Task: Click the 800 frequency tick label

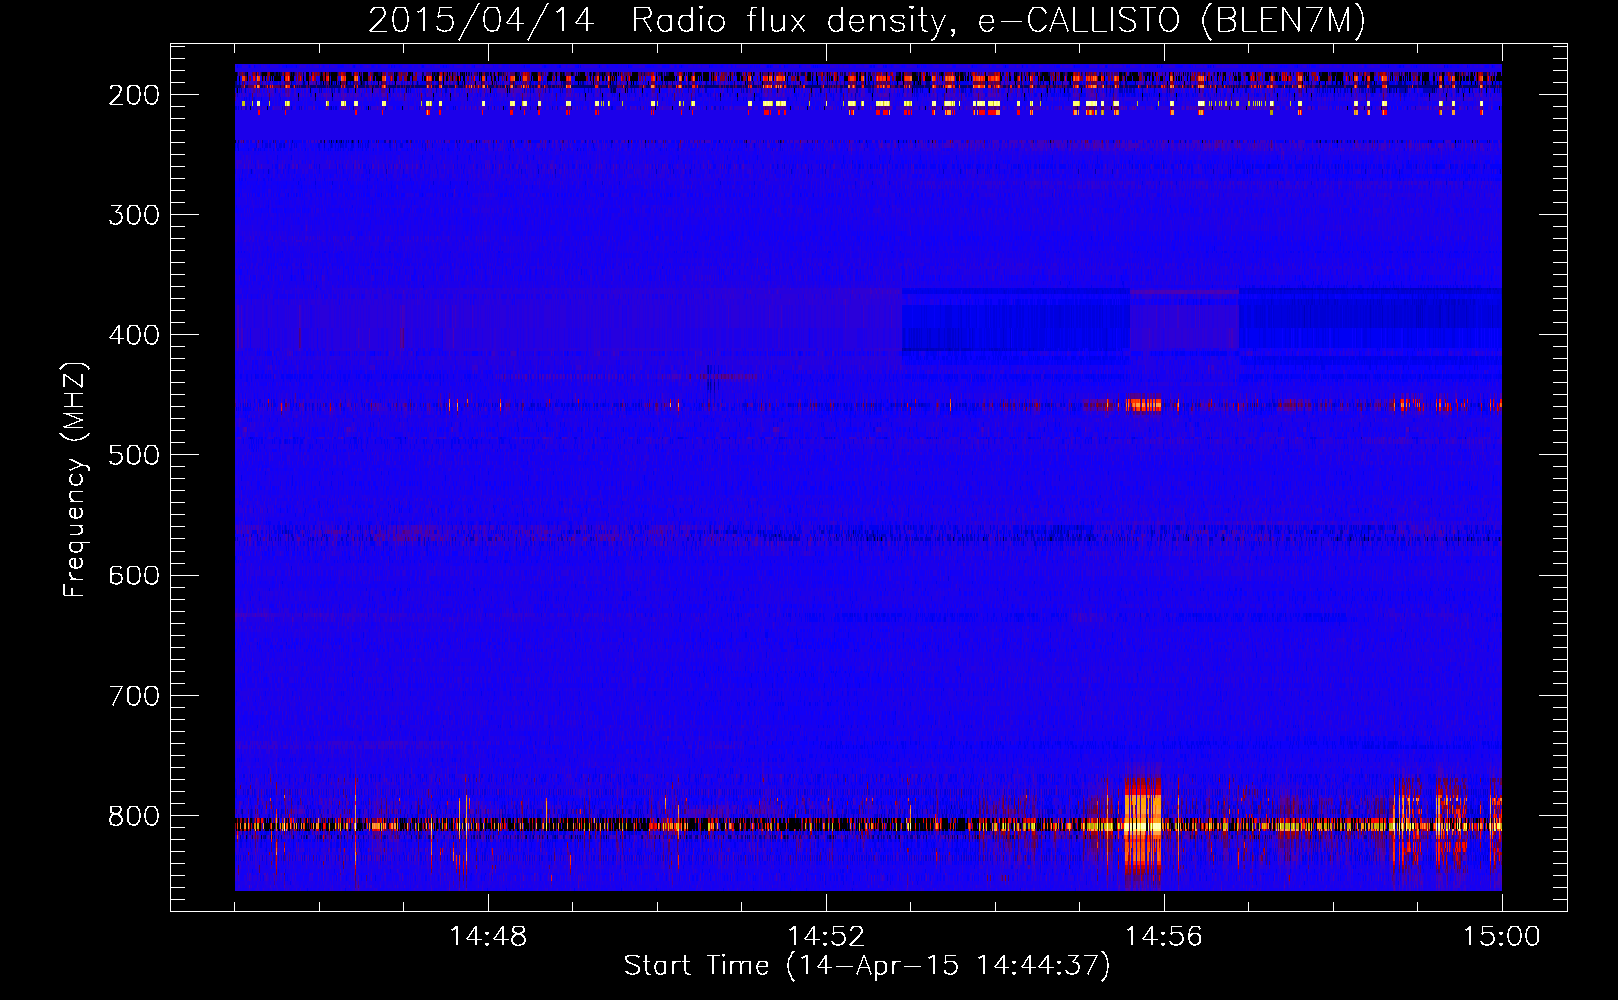Action: [134, 816]
